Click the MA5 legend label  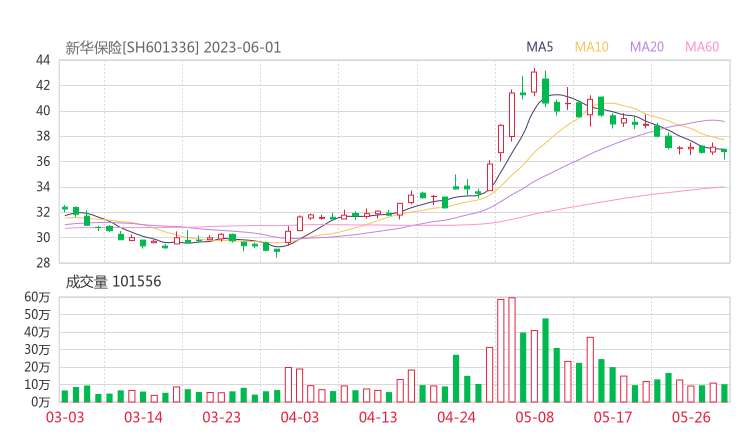pos(539,47)
